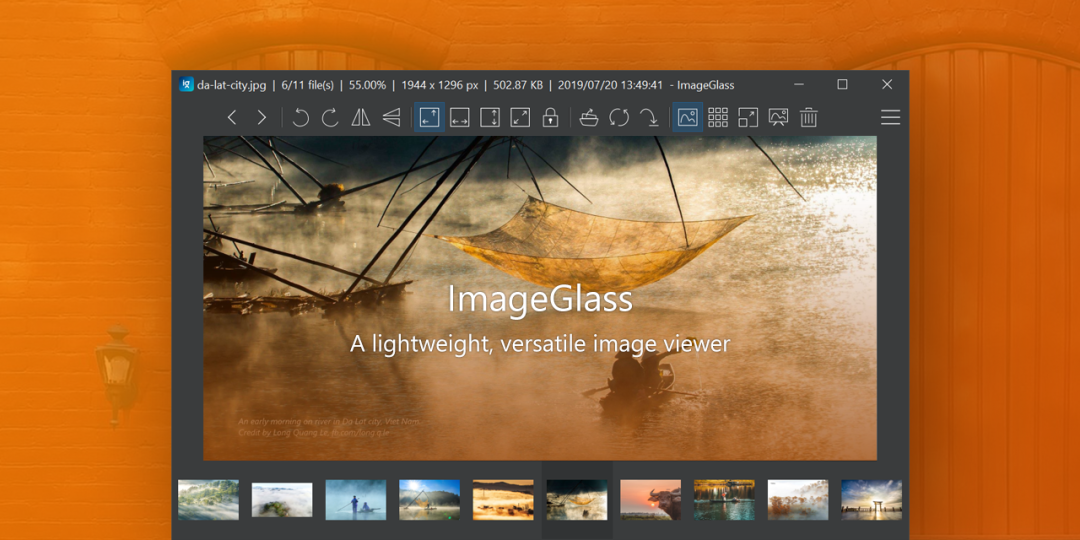Click the main fishing net image view

pos(540,298)
